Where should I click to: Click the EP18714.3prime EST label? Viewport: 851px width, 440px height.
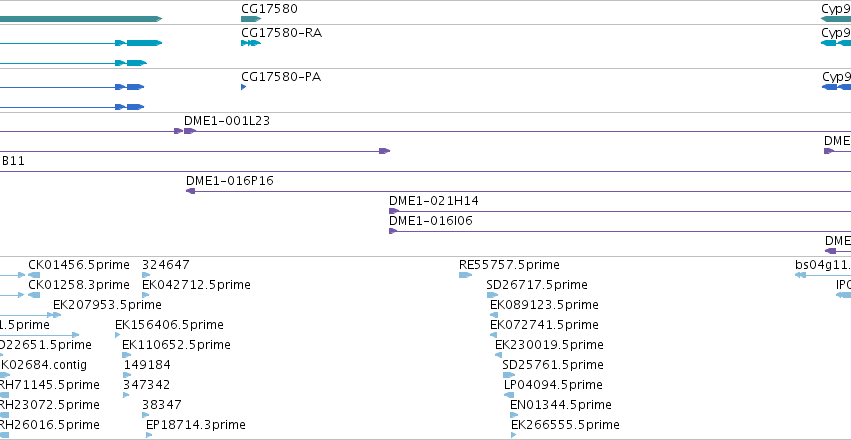point(196,424)
